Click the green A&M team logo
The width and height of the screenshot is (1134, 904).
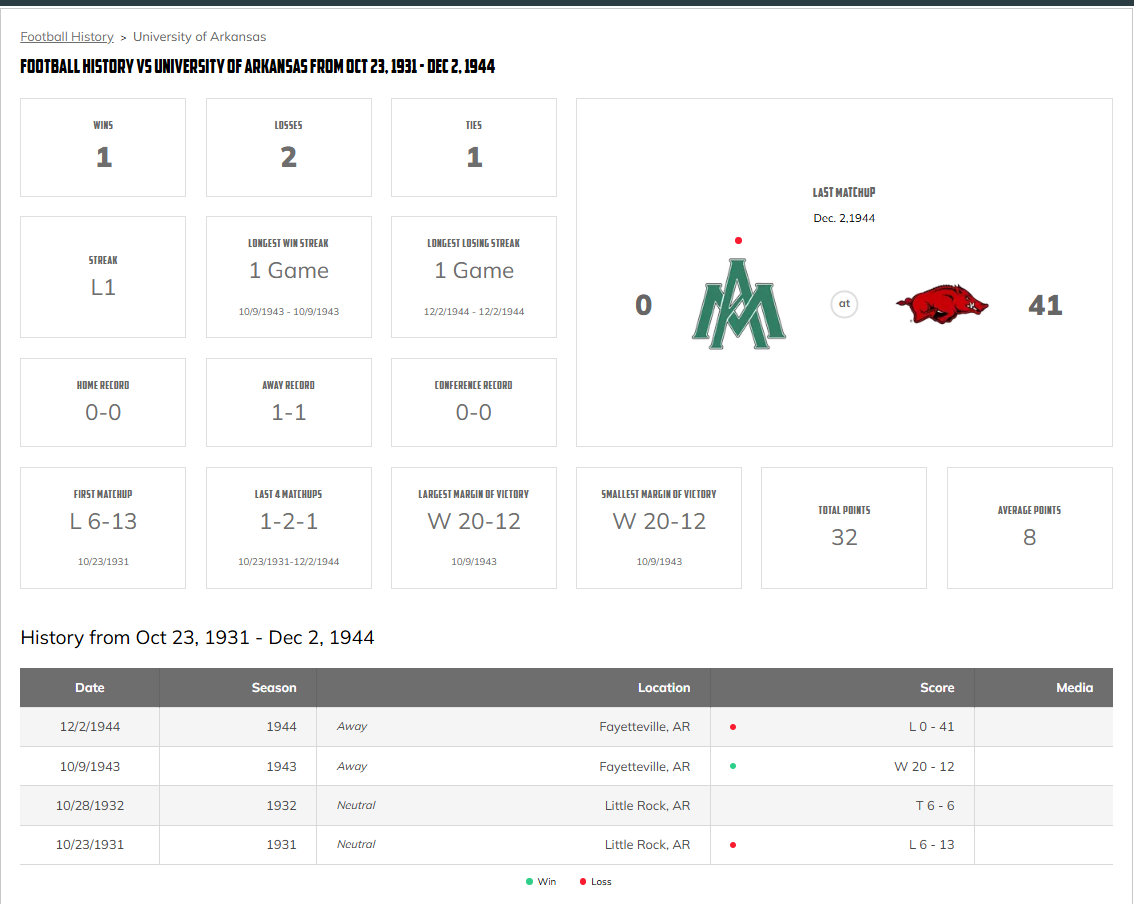click(x=738, y=304)
